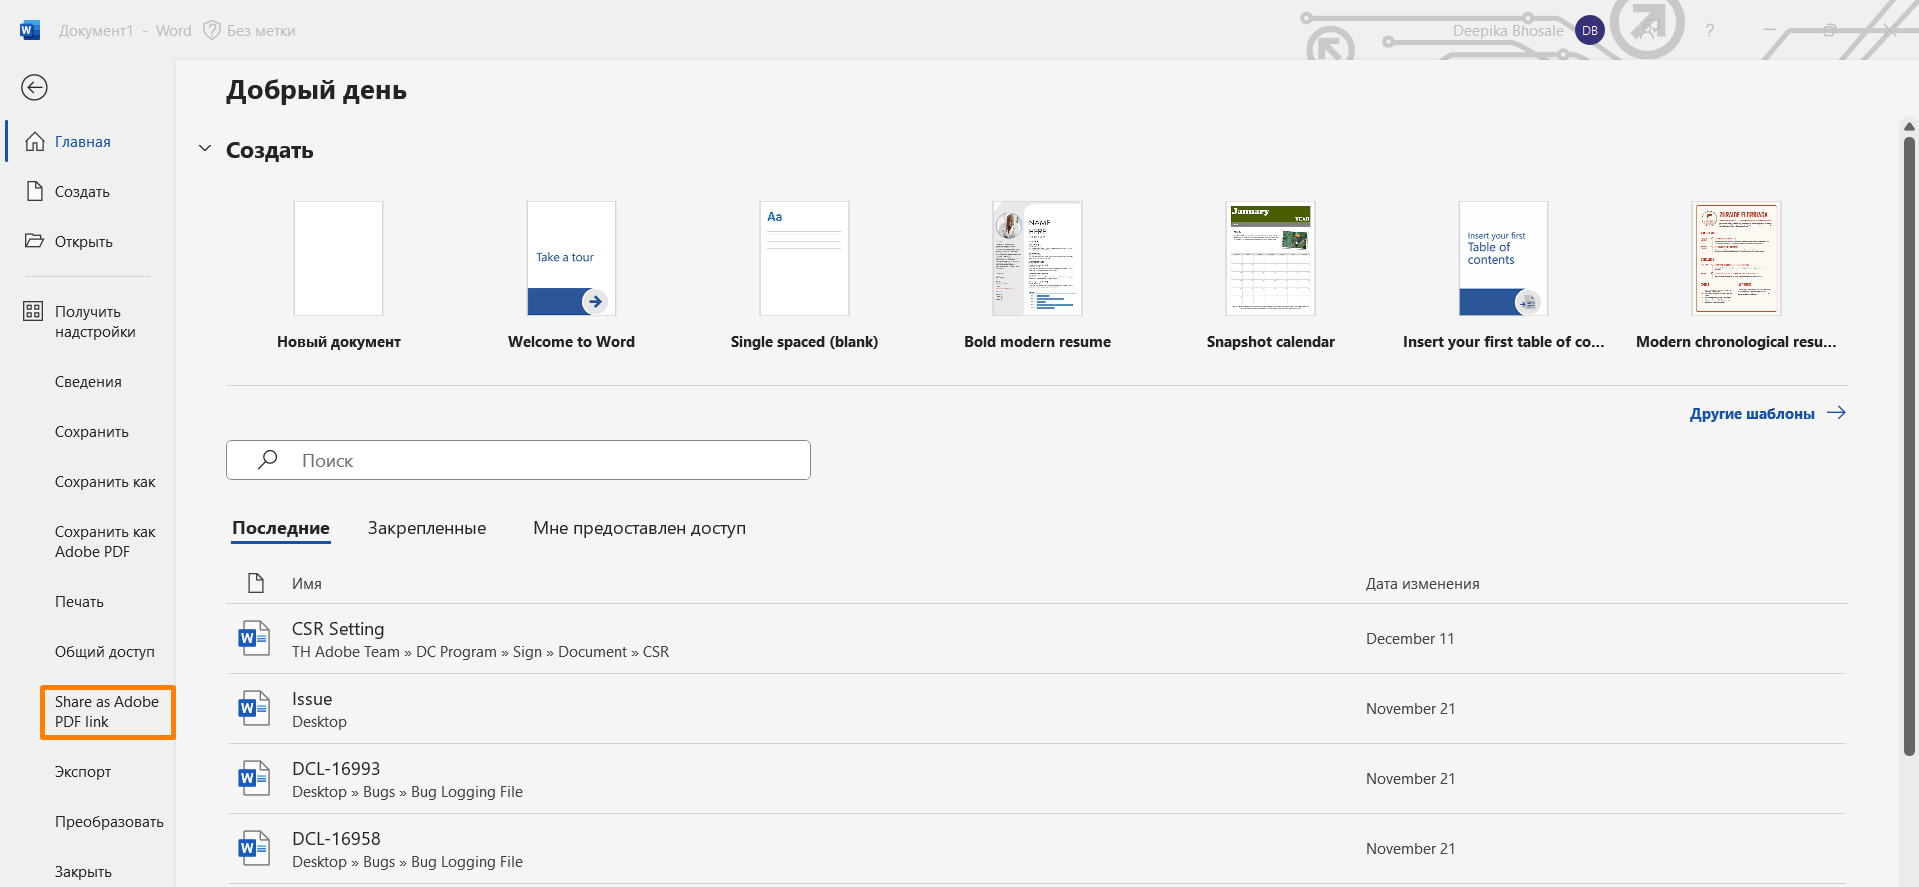This screenshot has width=1919, height=887.
Task: Click the vertical scrollbar thumb
Action: tap(1909, 446)
